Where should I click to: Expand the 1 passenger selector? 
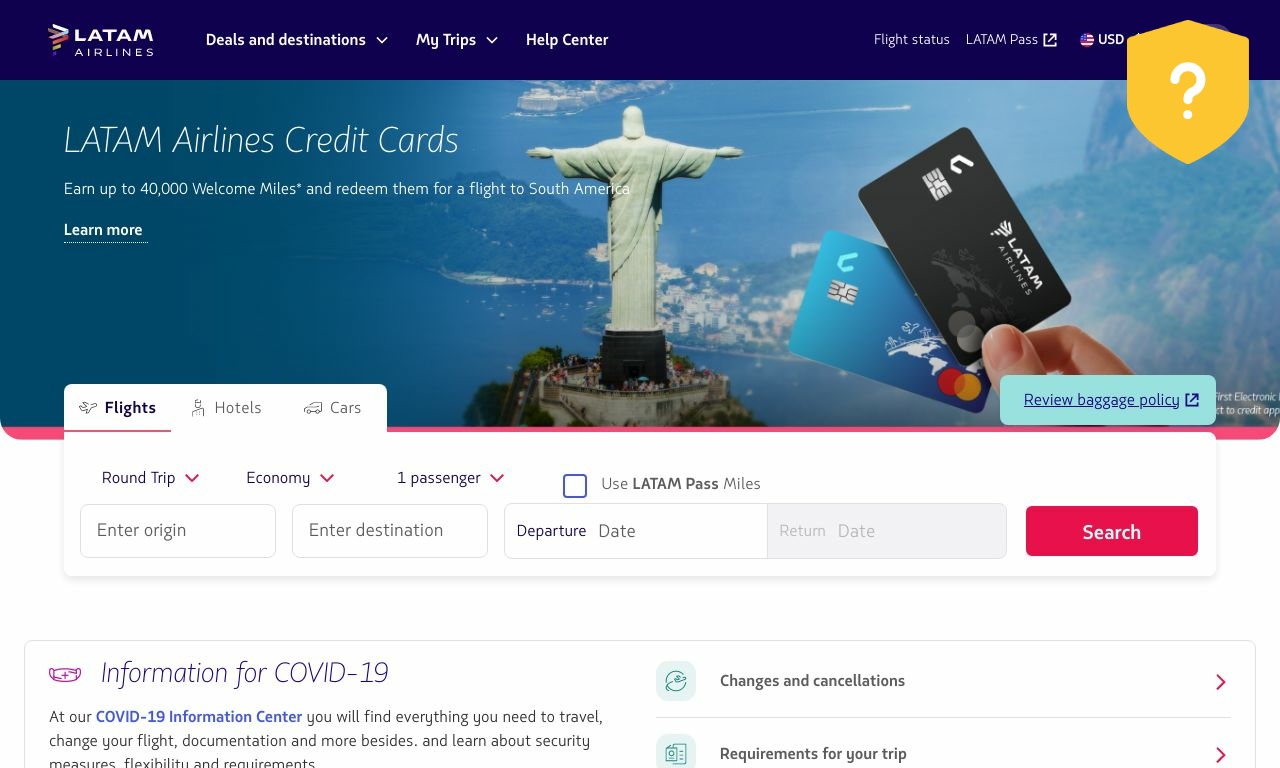tap(450, 478)
